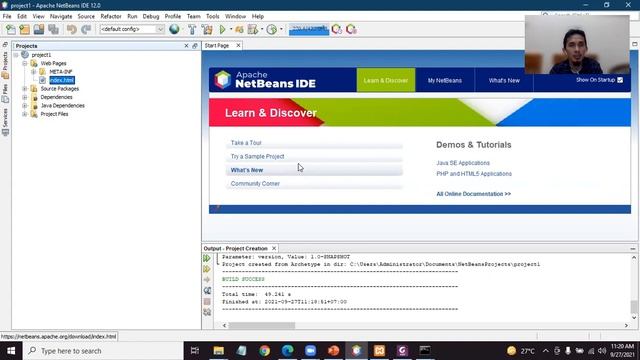Click the Try a Sample Project link

tap(258, 156)
